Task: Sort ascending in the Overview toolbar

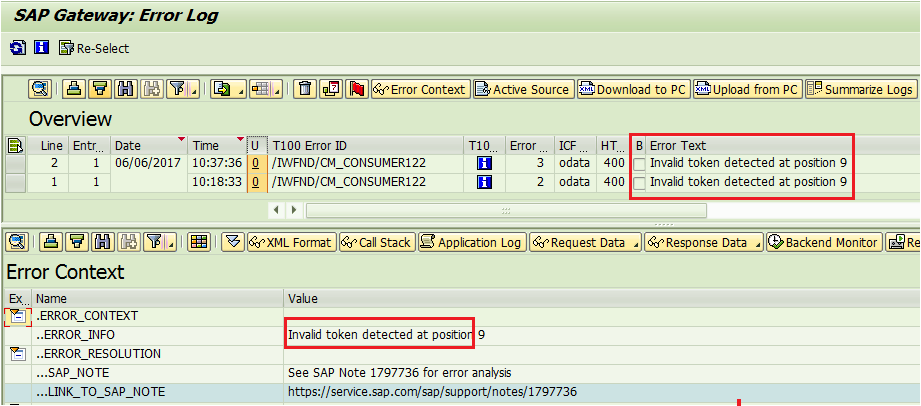Action: pos(74,89)
